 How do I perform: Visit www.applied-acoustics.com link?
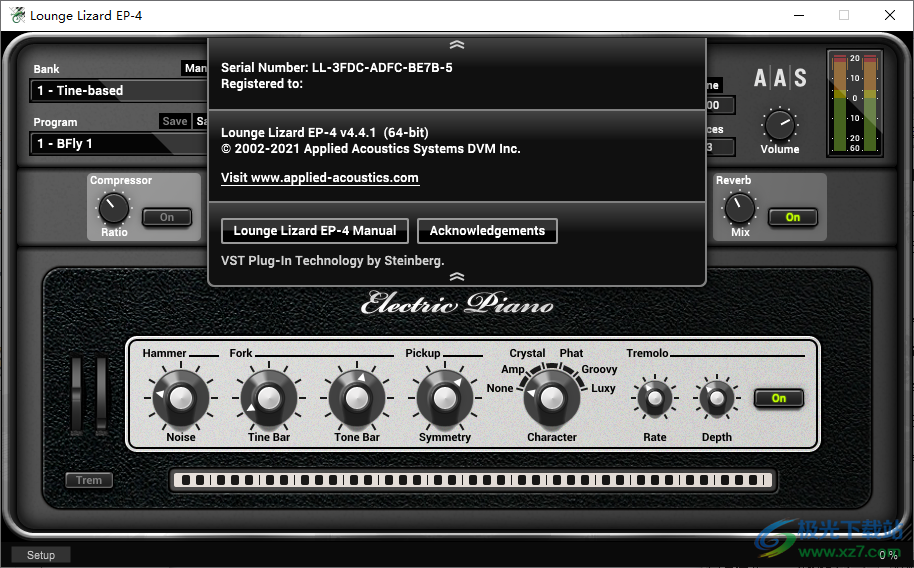pos(320,178)
